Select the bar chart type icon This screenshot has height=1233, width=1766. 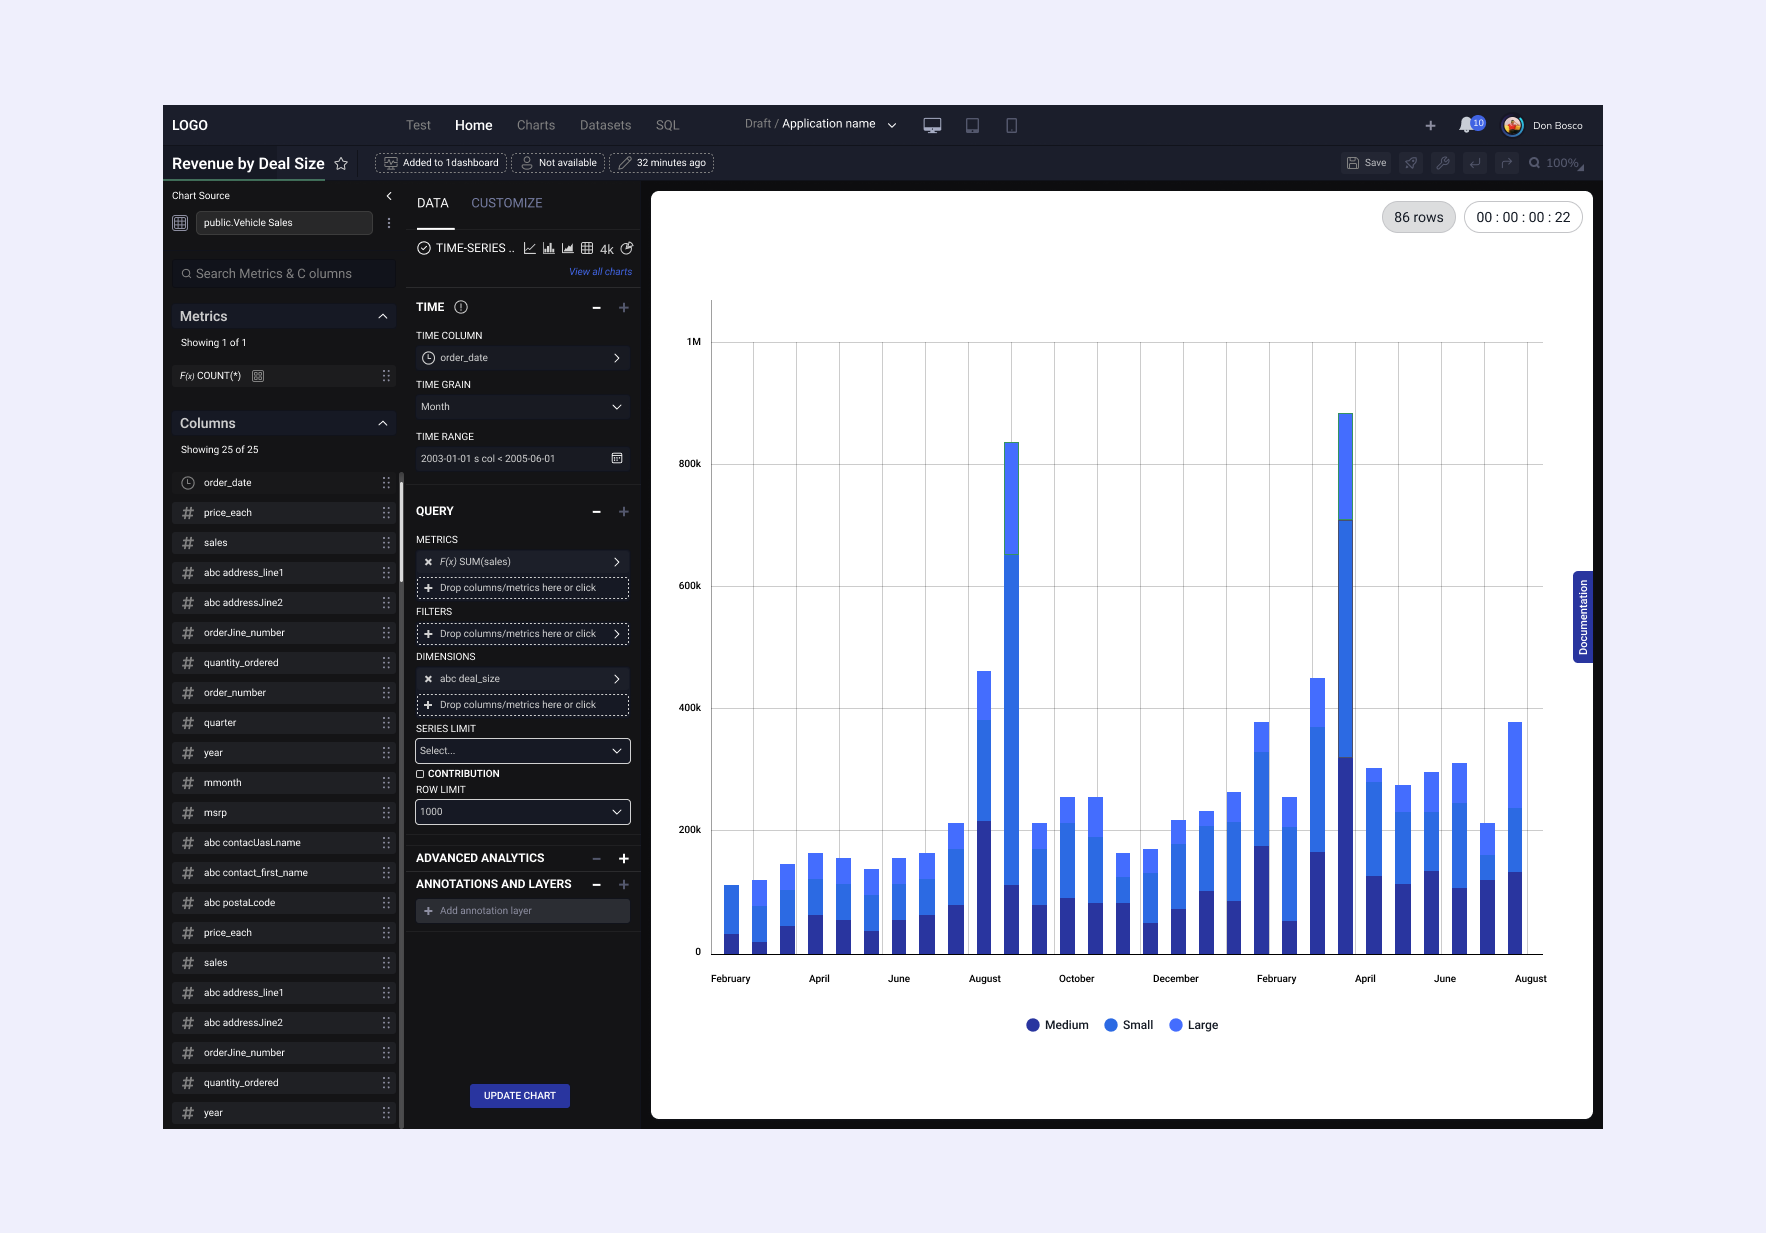[549, 248]
